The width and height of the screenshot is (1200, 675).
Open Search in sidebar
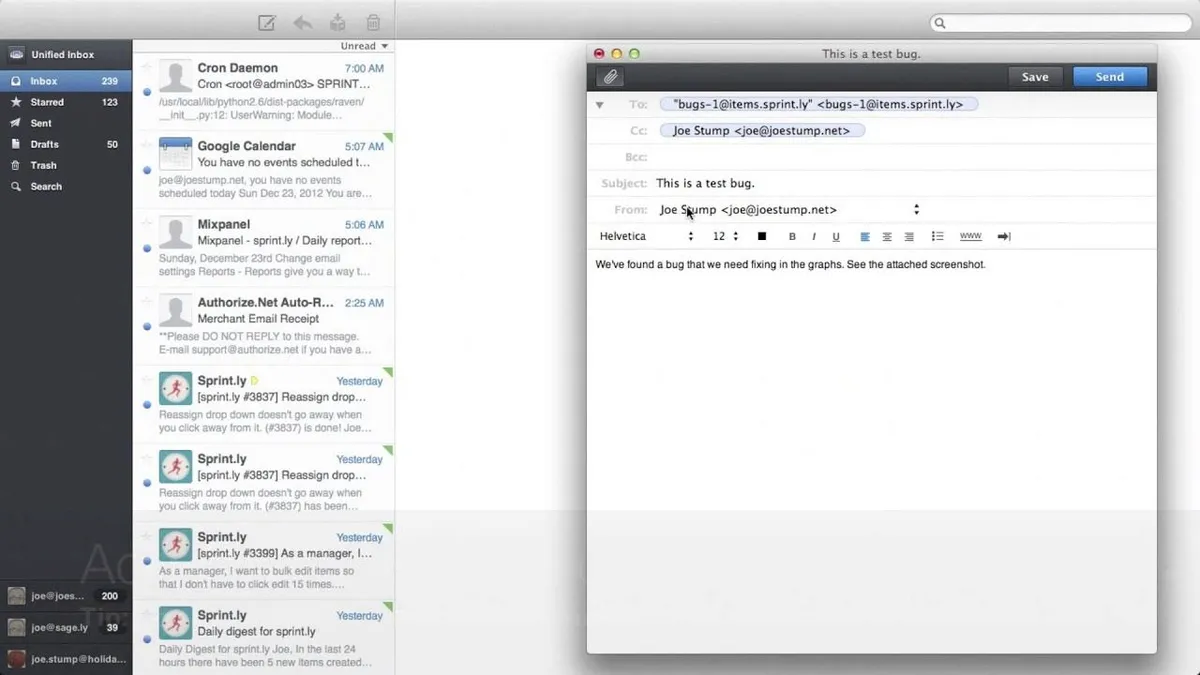pyautogui.click(x=66, y=186)
